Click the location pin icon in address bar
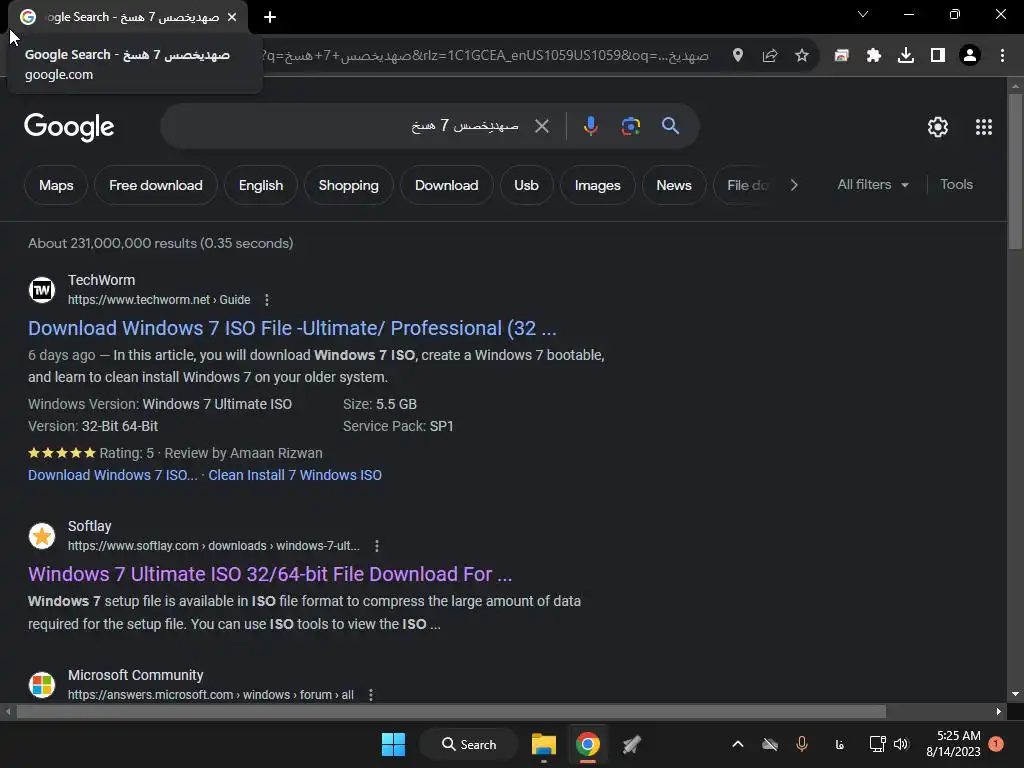The image size is (1024, 768). point(738,56)
